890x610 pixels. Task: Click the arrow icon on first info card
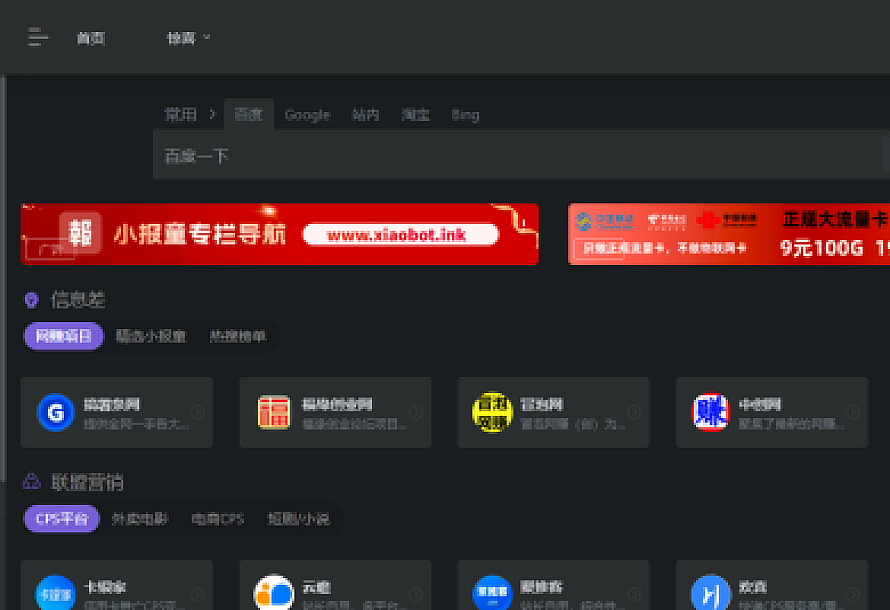tap(198, 412)
